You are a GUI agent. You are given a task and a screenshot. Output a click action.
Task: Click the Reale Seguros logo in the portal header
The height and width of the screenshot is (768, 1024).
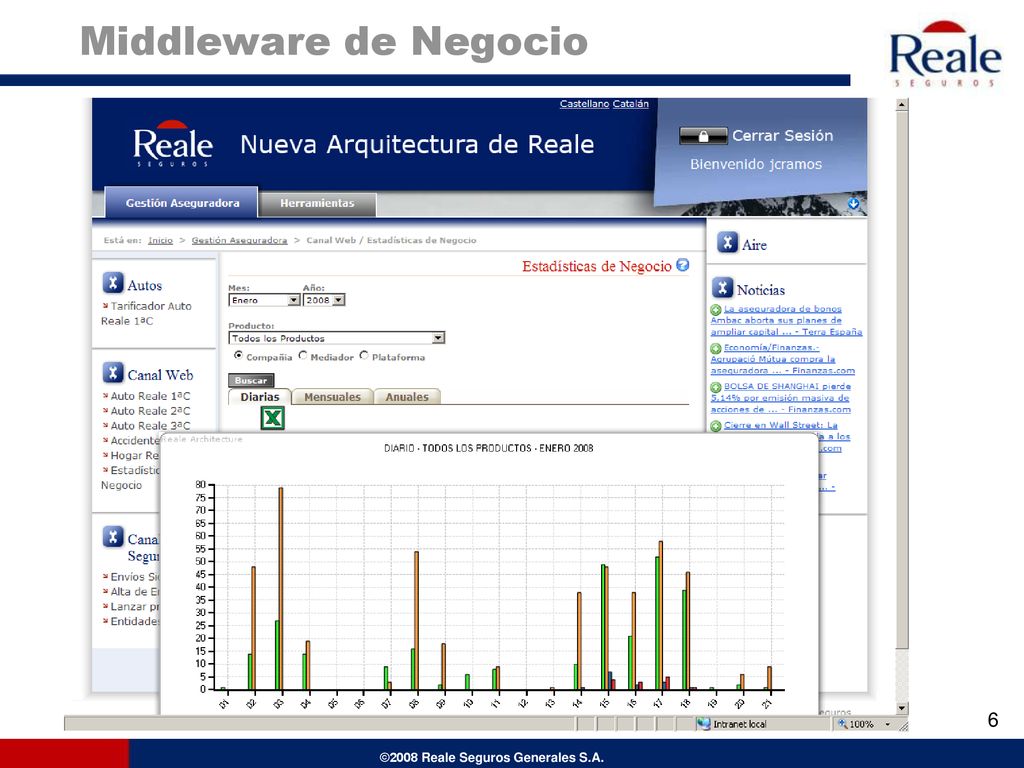172,144
